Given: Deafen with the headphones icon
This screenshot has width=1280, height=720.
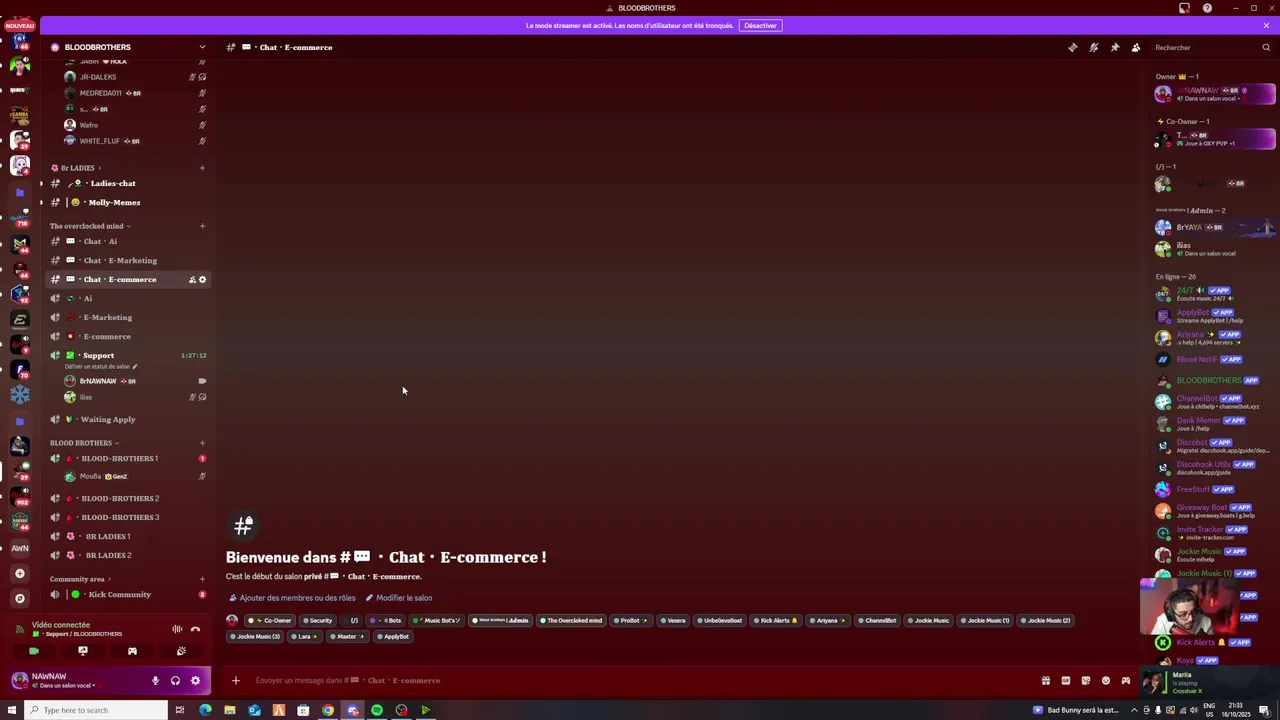Looking at the screenshot, I should coord(175,680).
